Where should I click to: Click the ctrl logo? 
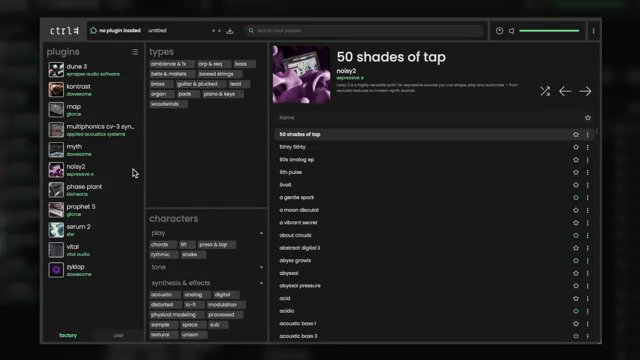click(x=64, y=31)
